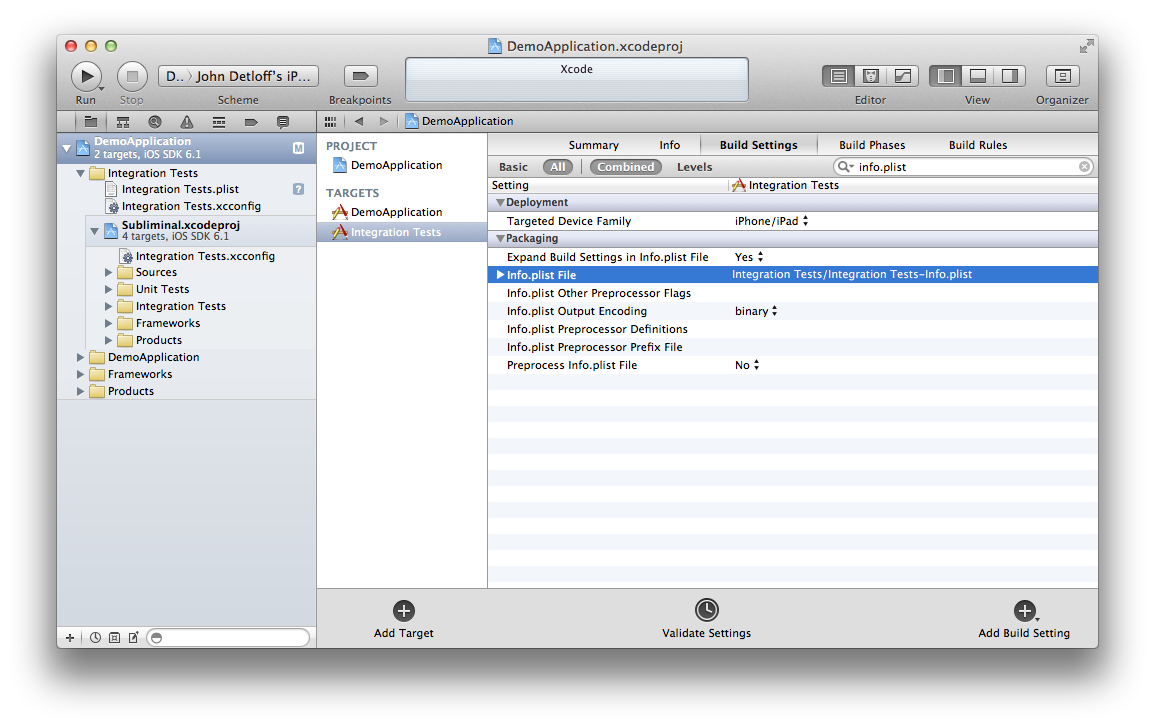Switch to the Summary tab
The image size is (1155, 727).
(594, 145)
